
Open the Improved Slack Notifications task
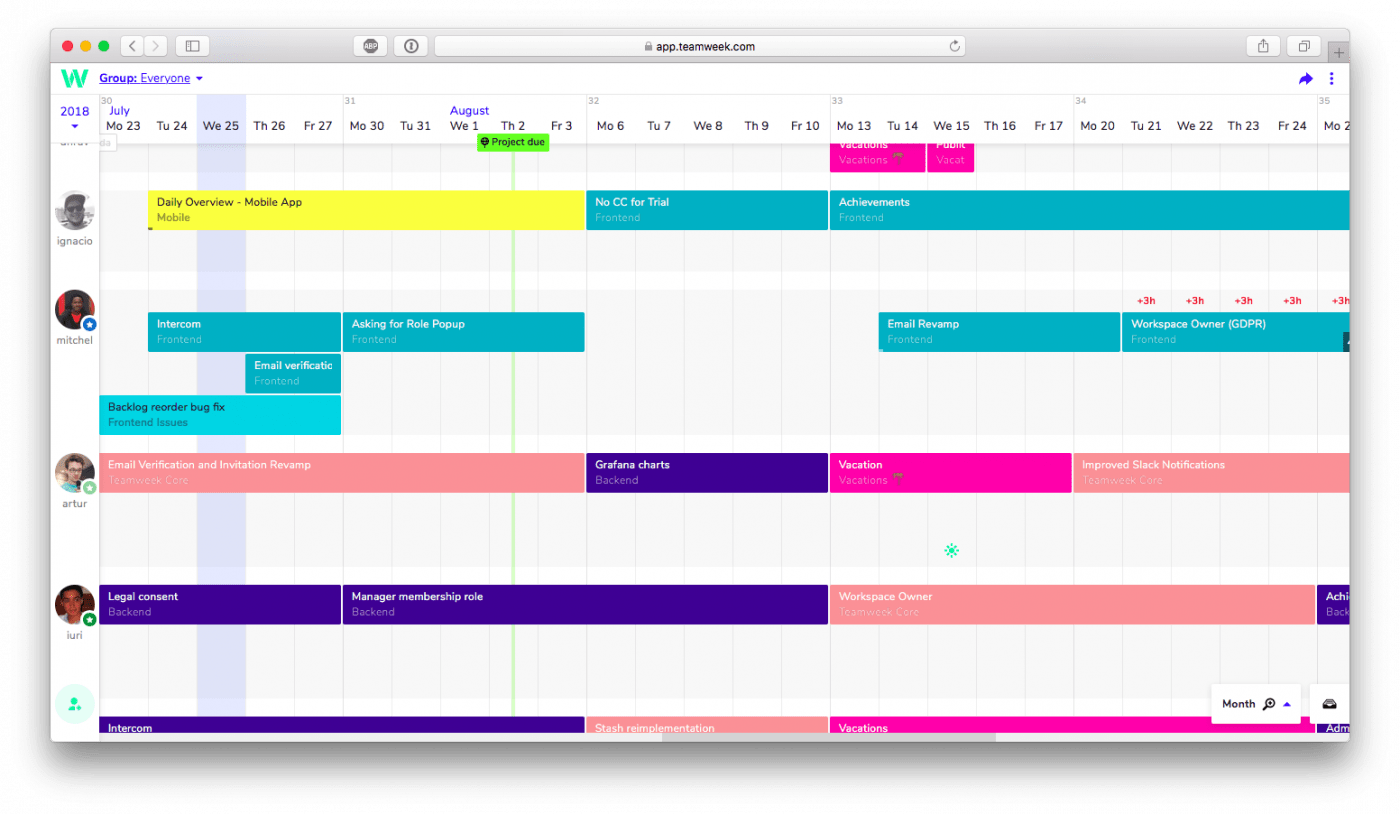coord(1211,473)
